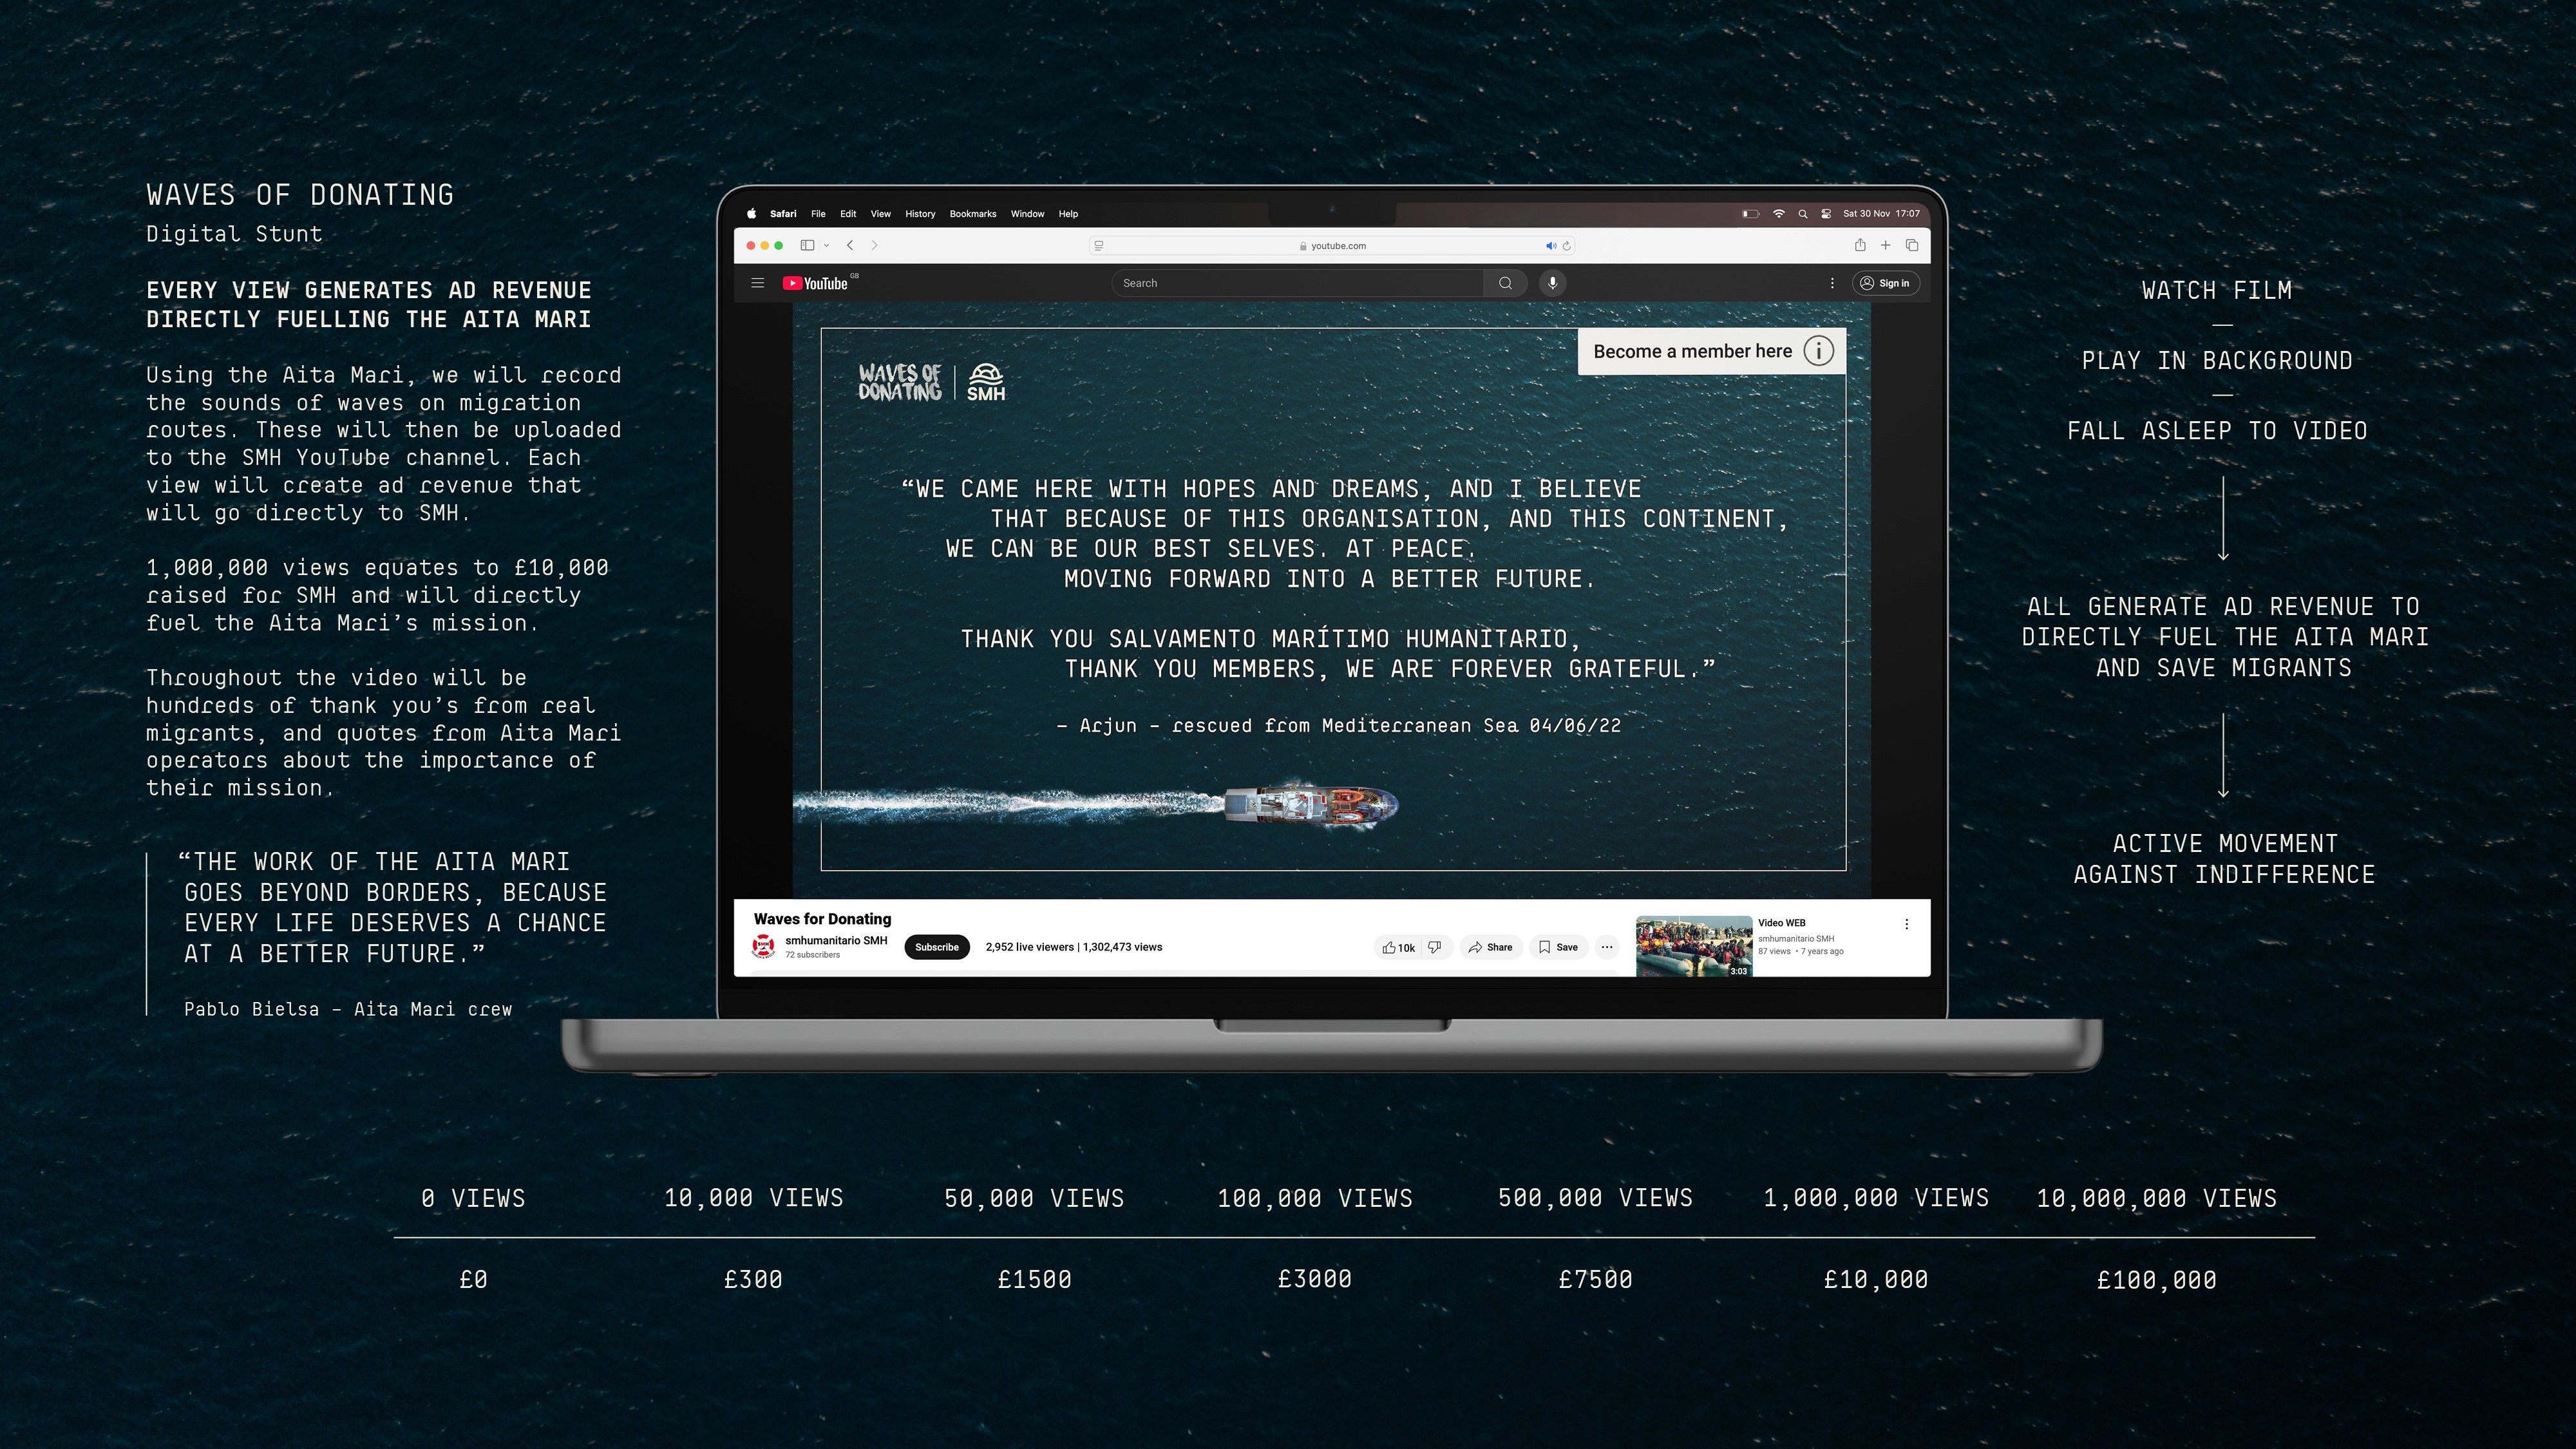Click the date and time display
The width and height of the screenshot is (2576, 1449).
(x=1881, y=214)
